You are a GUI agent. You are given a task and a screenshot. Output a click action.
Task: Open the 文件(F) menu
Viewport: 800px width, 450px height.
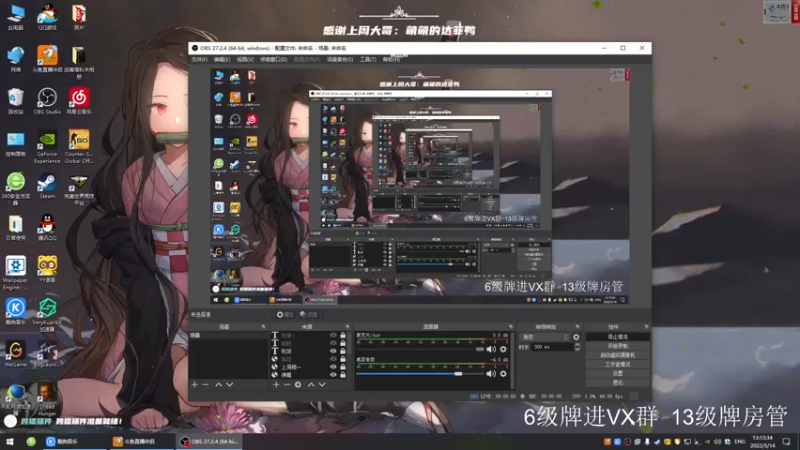(199, 60)
